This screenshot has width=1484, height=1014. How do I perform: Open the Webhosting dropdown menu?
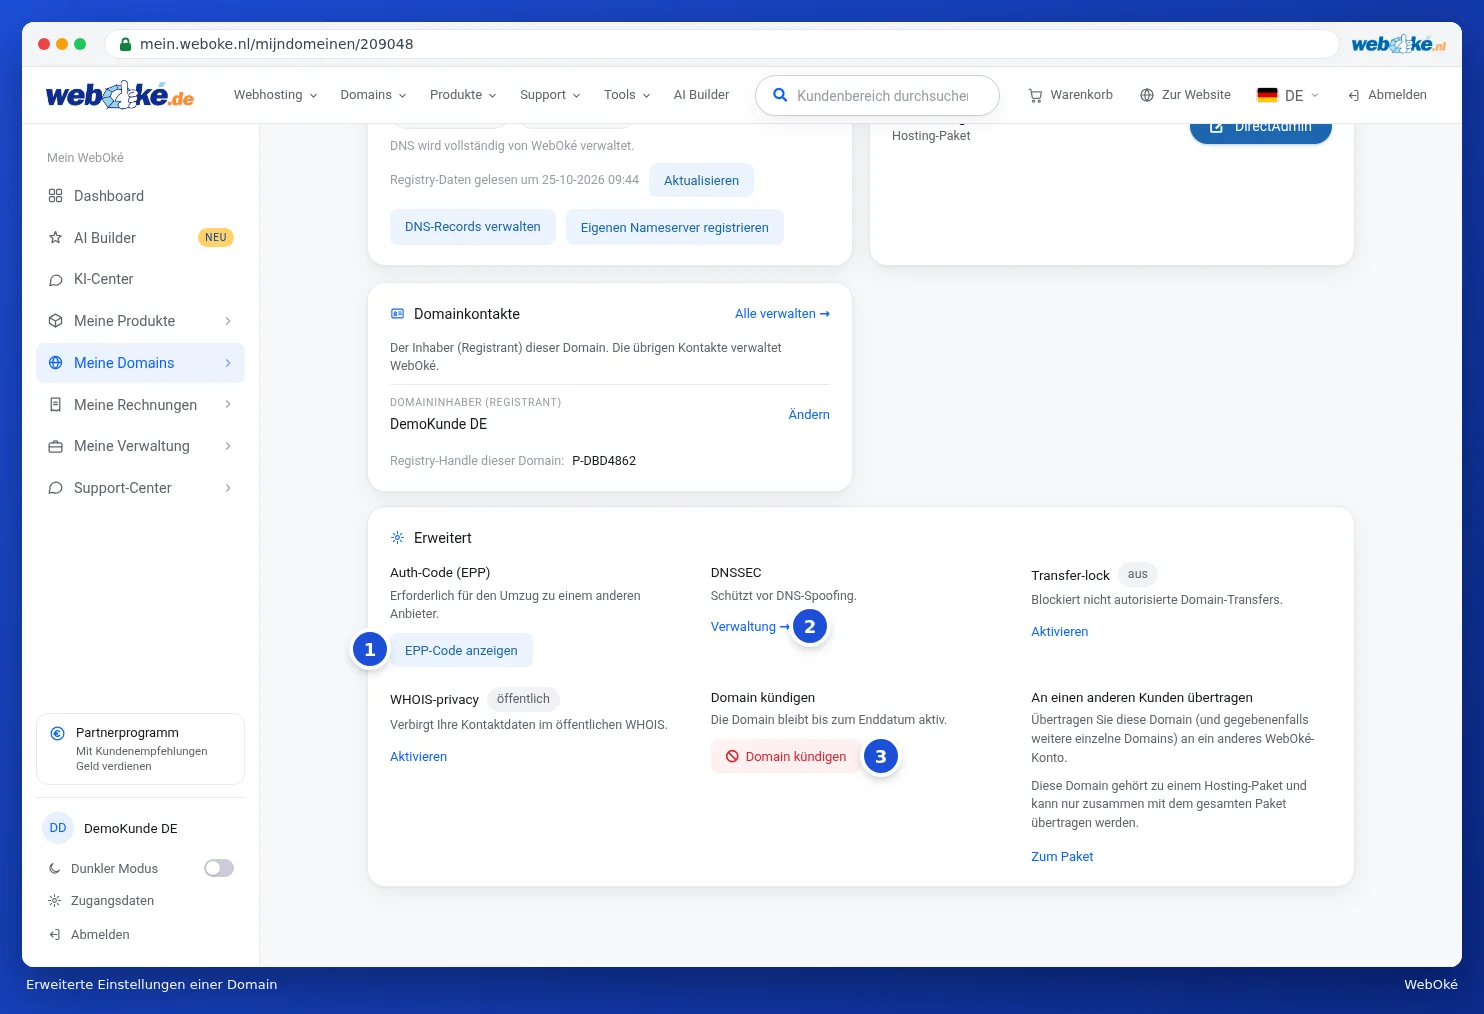[276, 95]
